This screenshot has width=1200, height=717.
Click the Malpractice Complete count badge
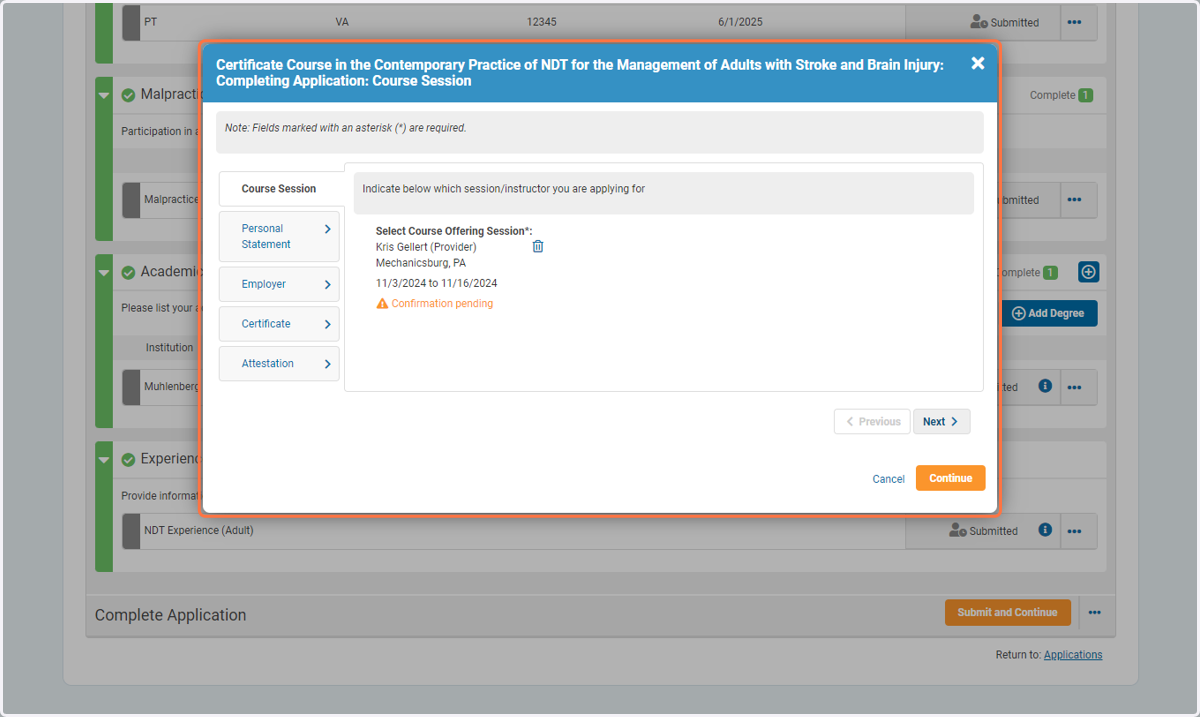(x=1086, y=95)
